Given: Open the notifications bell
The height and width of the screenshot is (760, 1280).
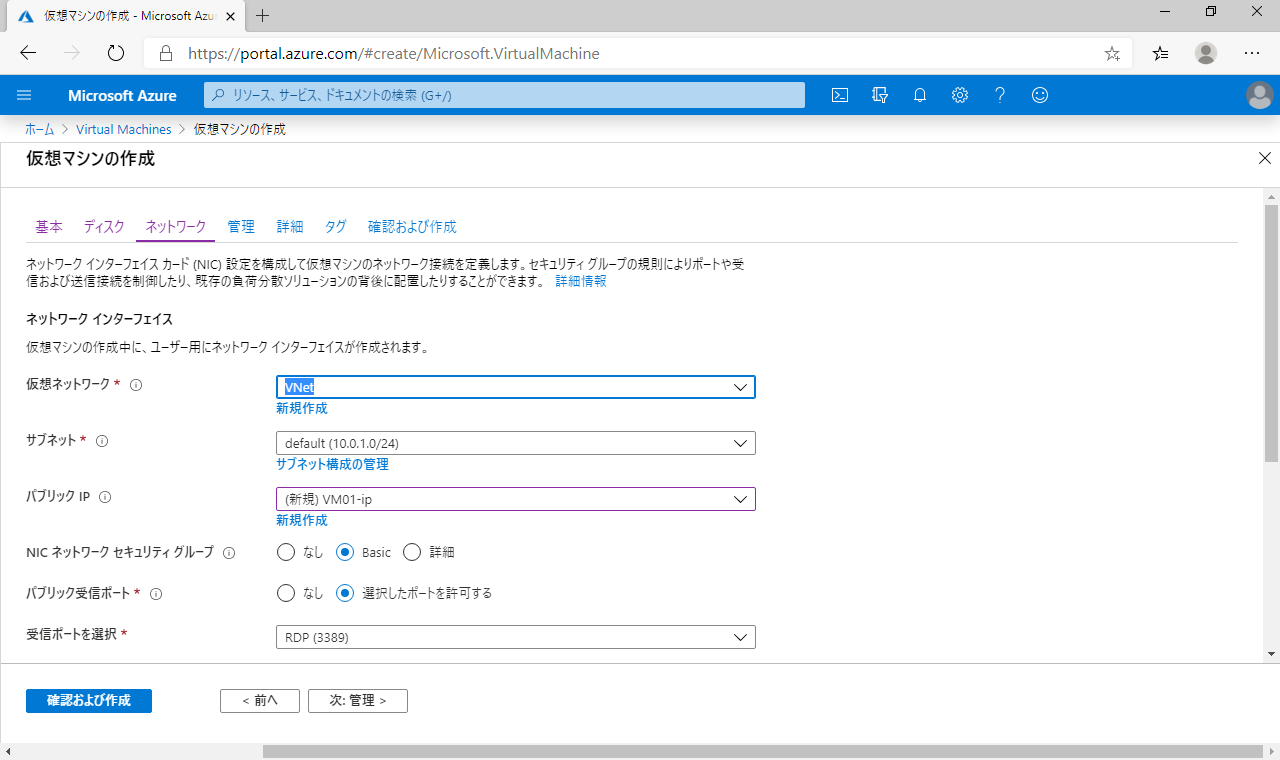Looking at the screenshot, I should 920,95.
